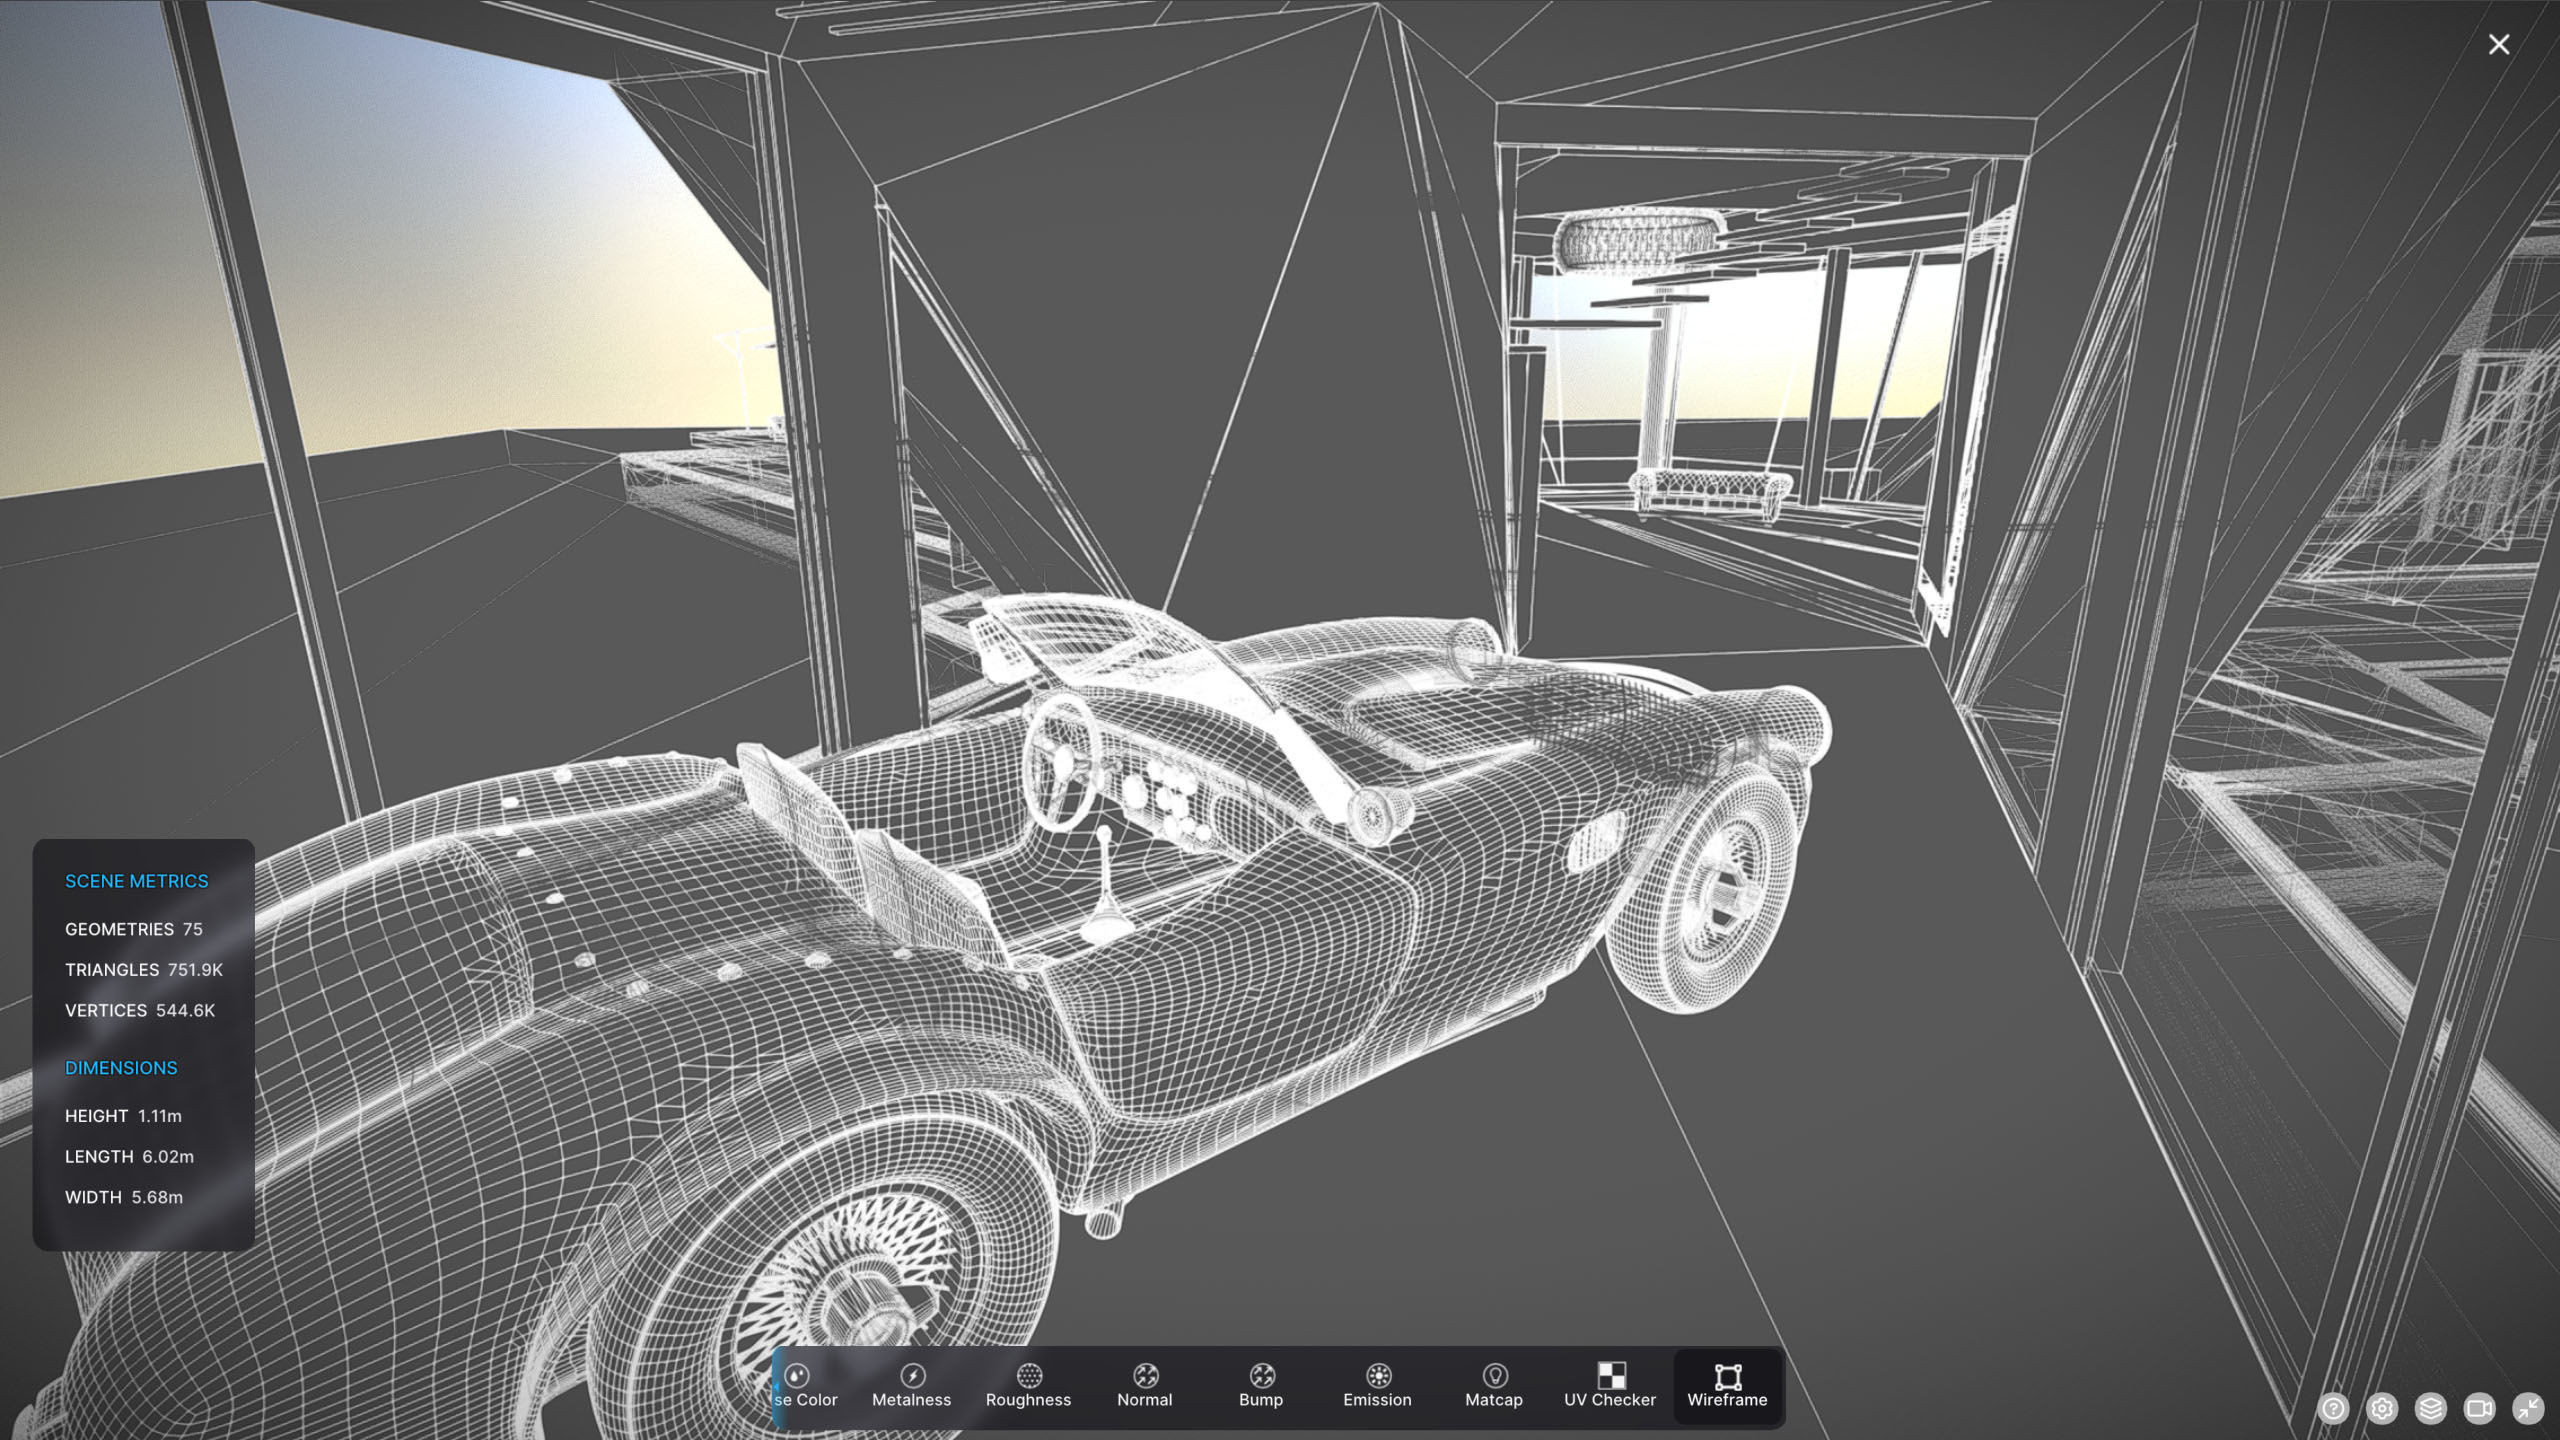Toggle the model inspector layers button
The height and width of the screenshot is (1440, 2560).
tap(2430, 1408)
